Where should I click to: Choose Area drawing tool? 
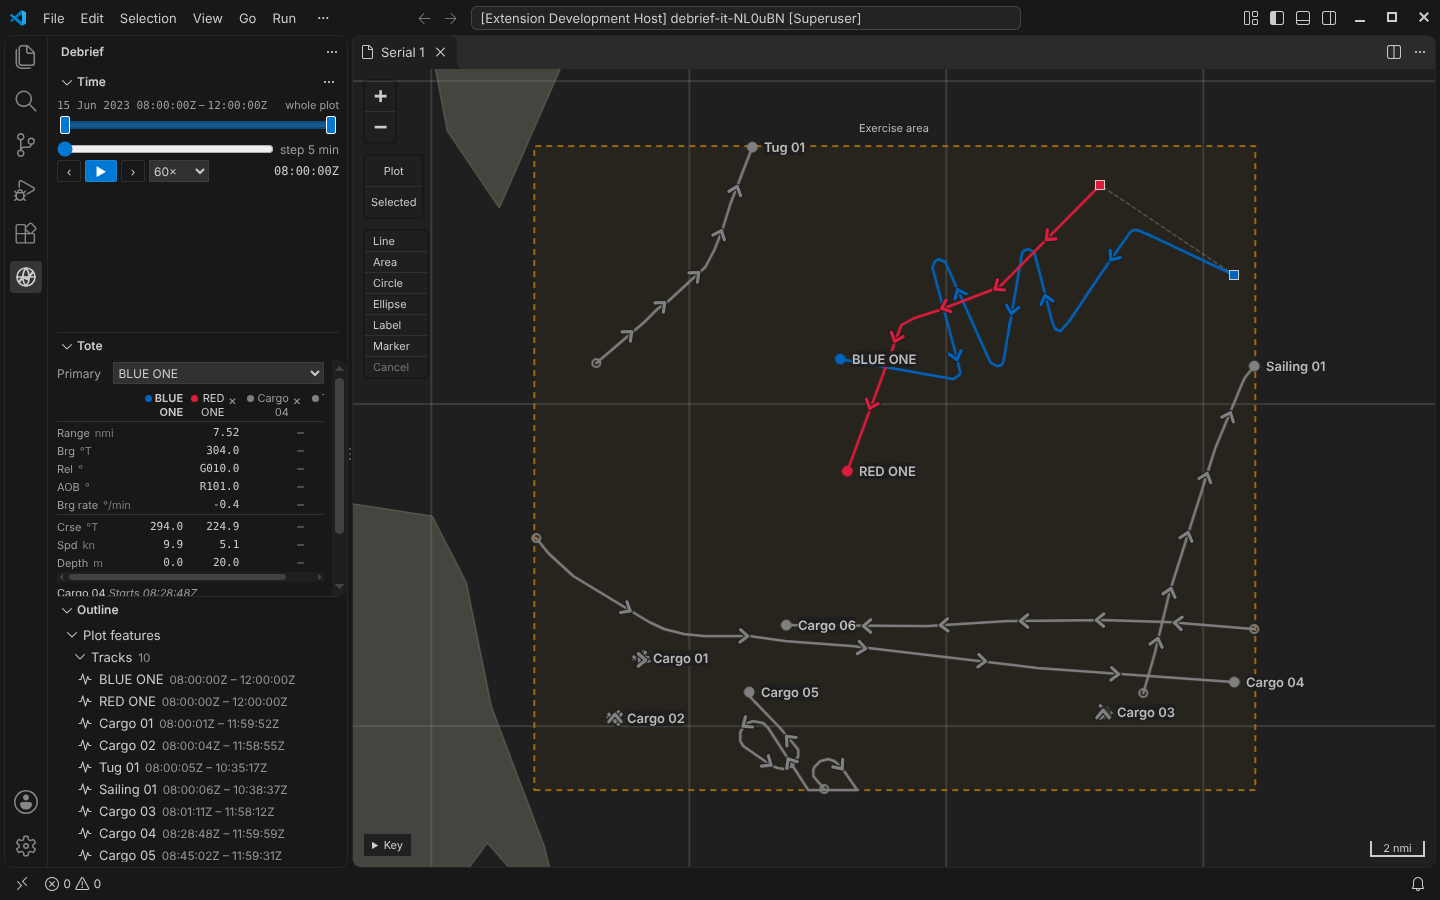click(395, 262)
